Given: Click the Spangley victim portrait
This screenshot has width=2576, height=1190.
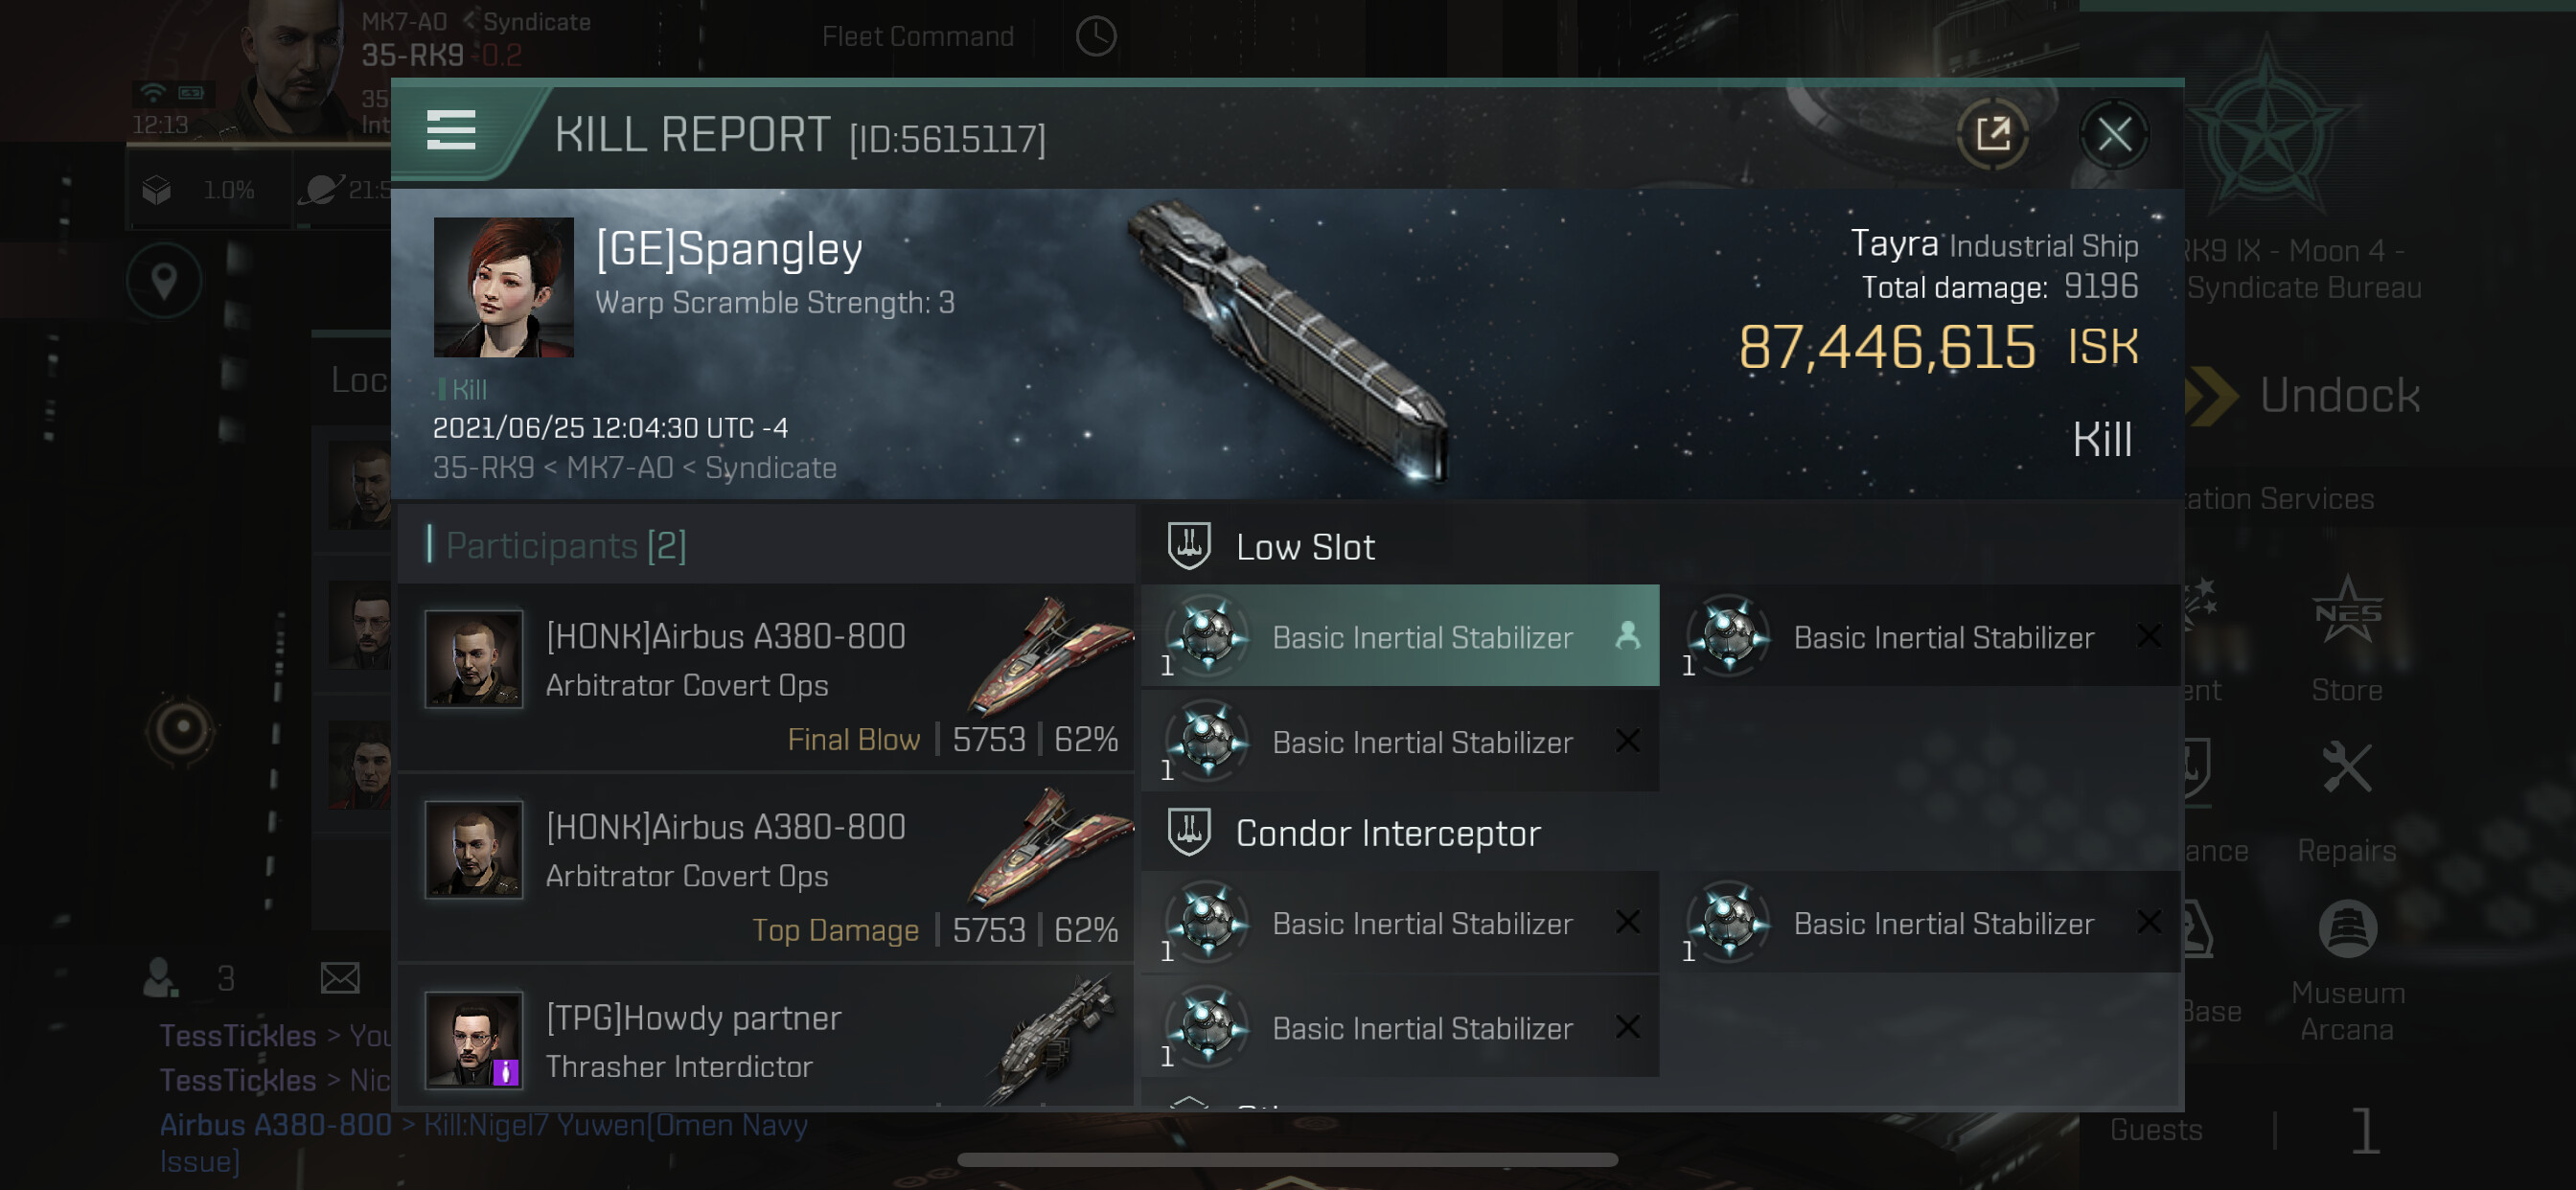Looking at the screenshot, I should [503, 288].
